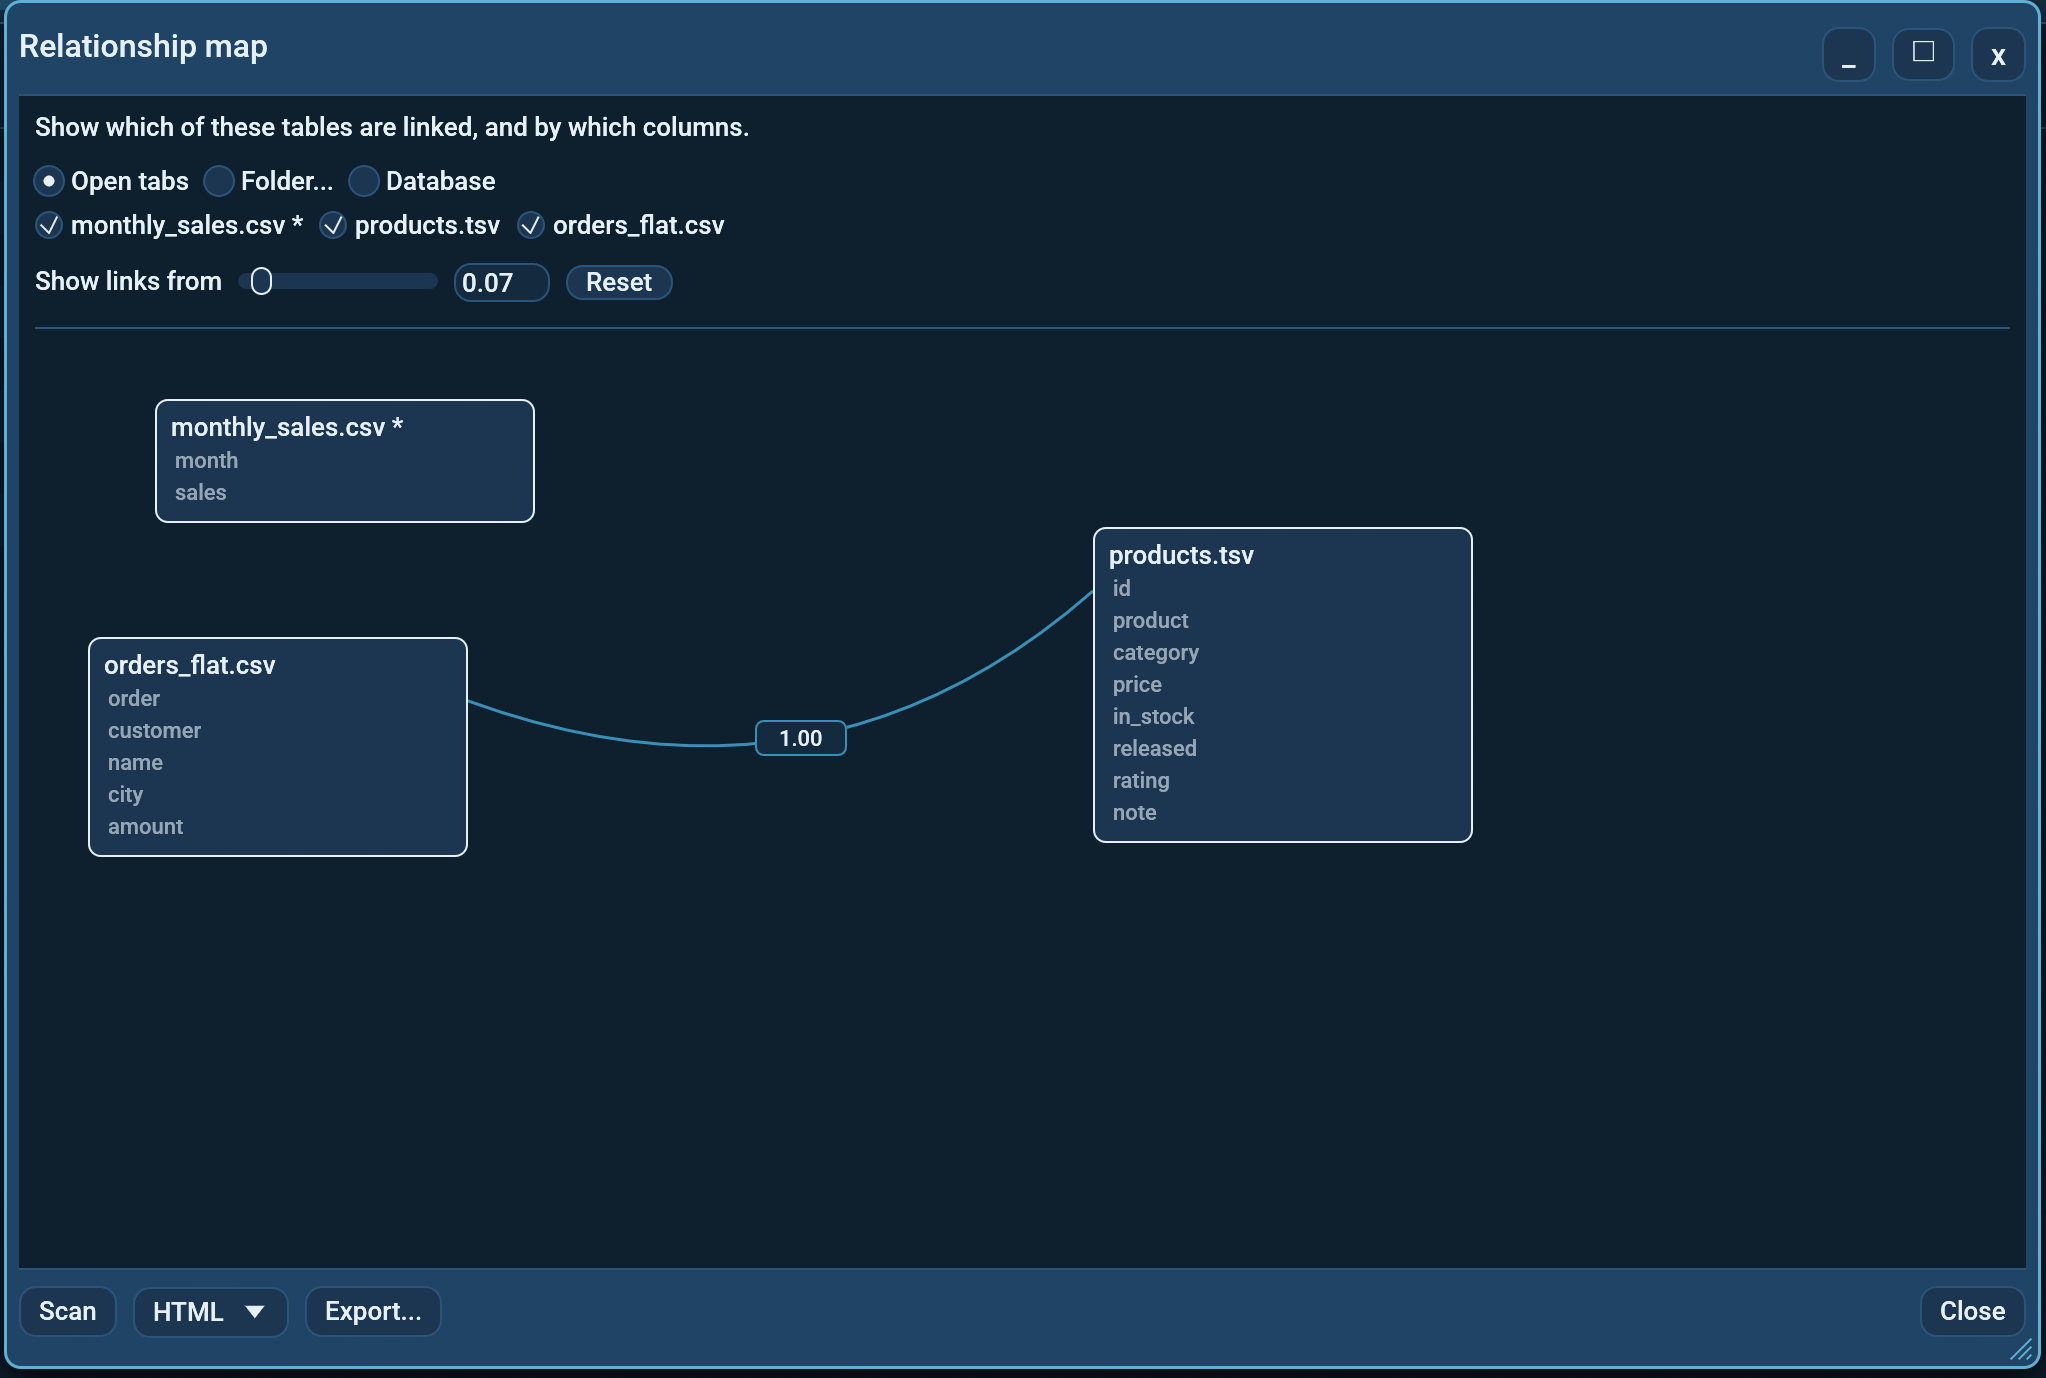Select the price column in products.tsv

[x=1138, y=685]
